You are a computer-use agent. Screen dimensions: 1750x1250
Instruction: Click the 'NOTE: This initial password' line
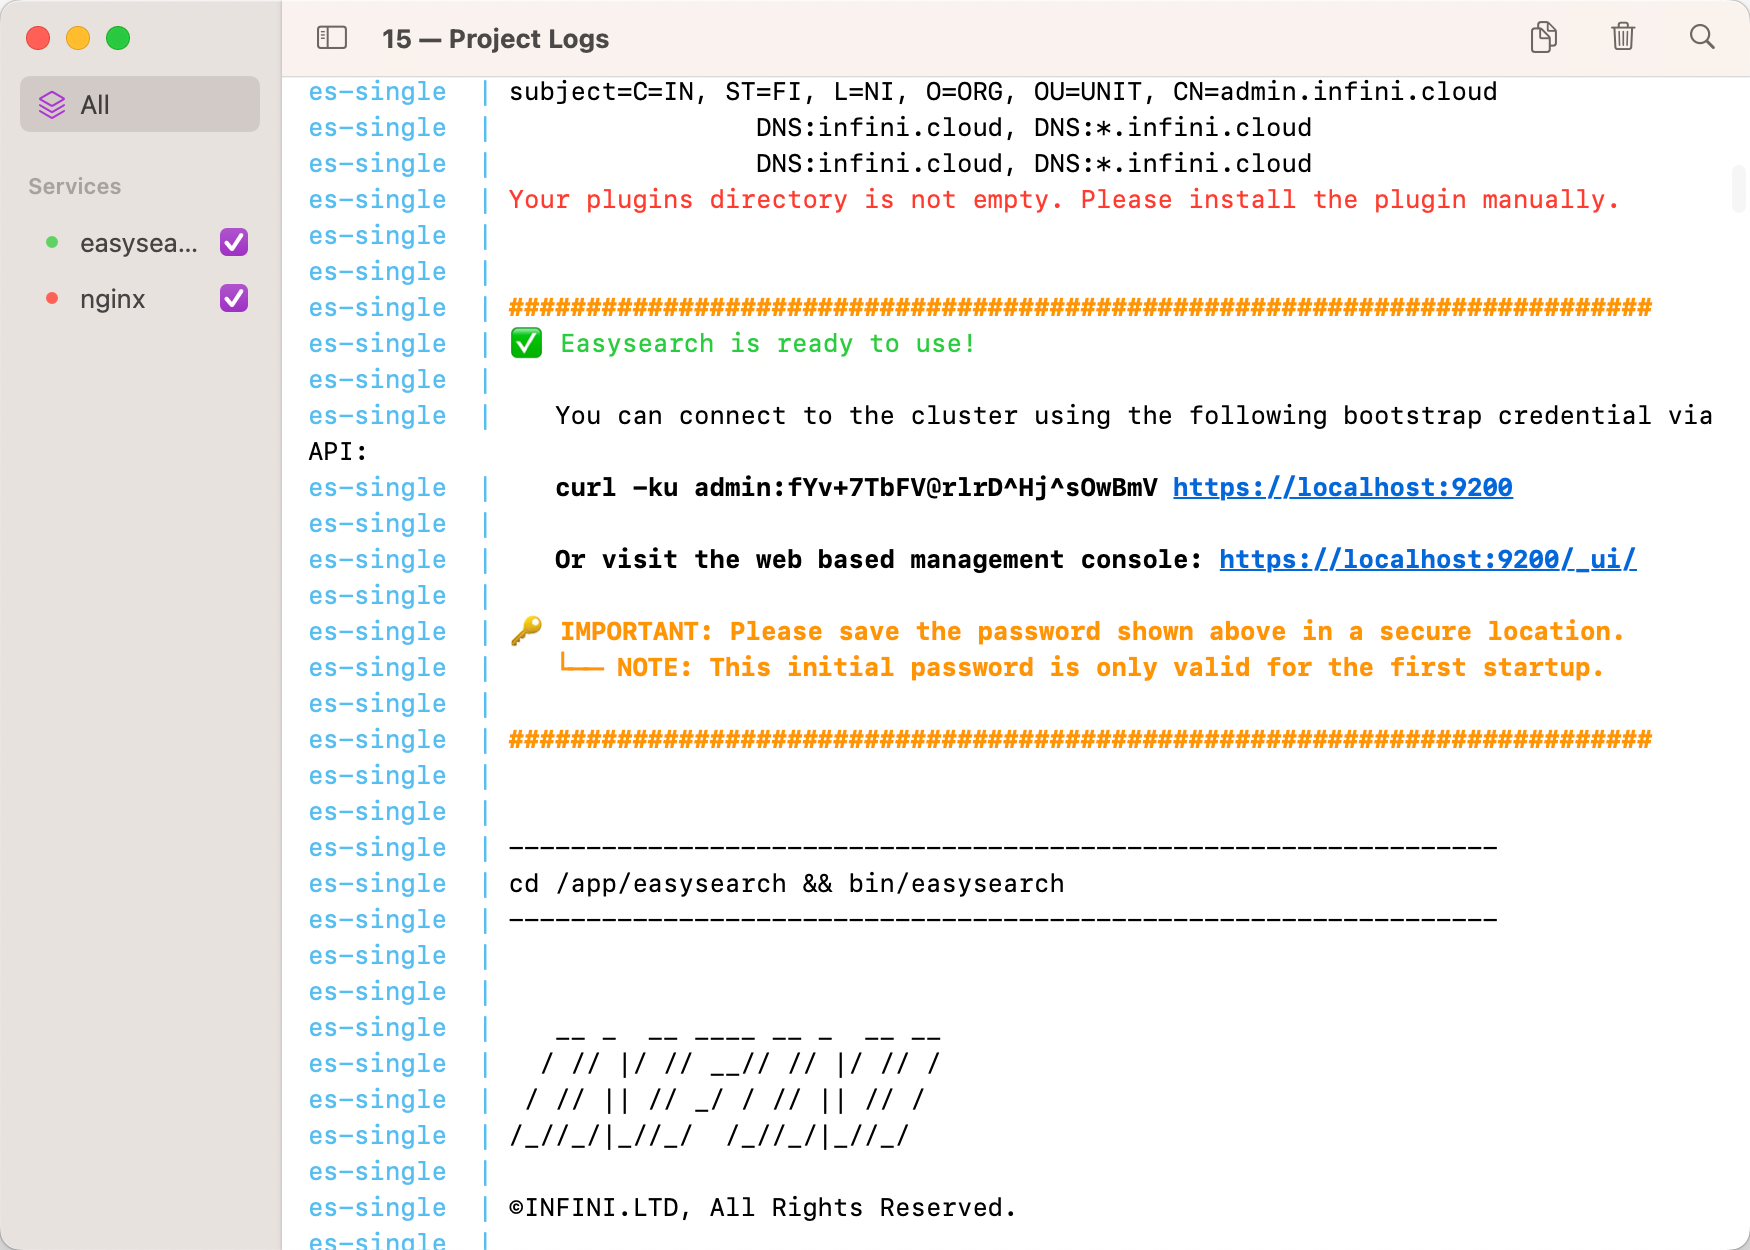(1110, 667)
